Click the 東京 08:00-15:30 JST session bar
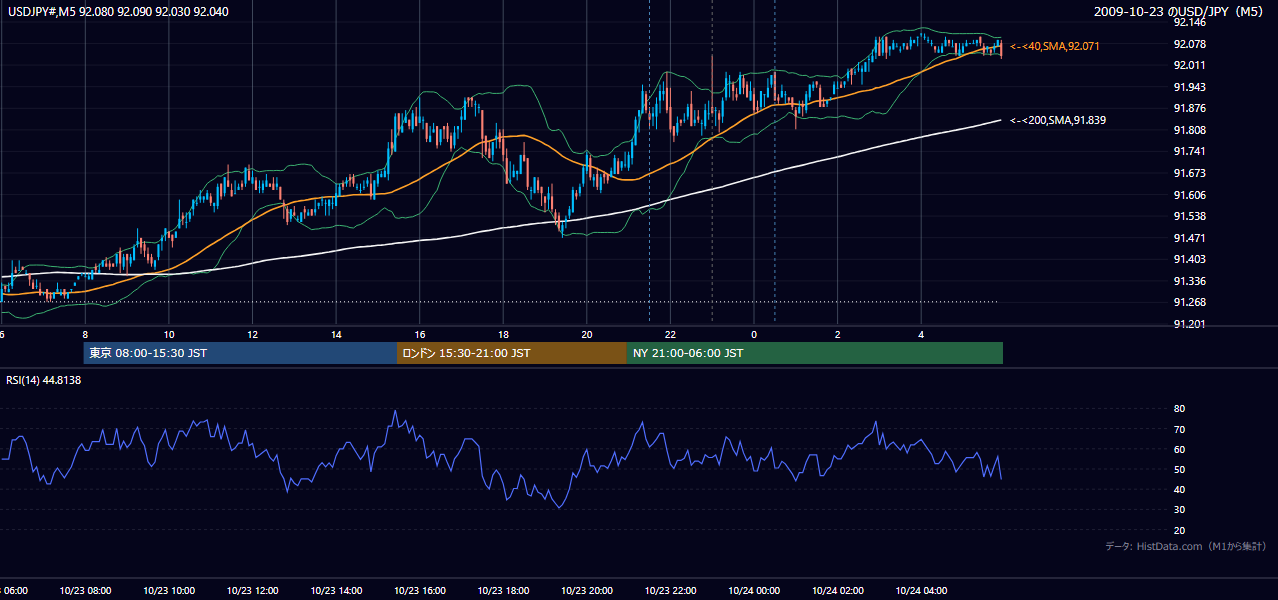 pos(241,353)
